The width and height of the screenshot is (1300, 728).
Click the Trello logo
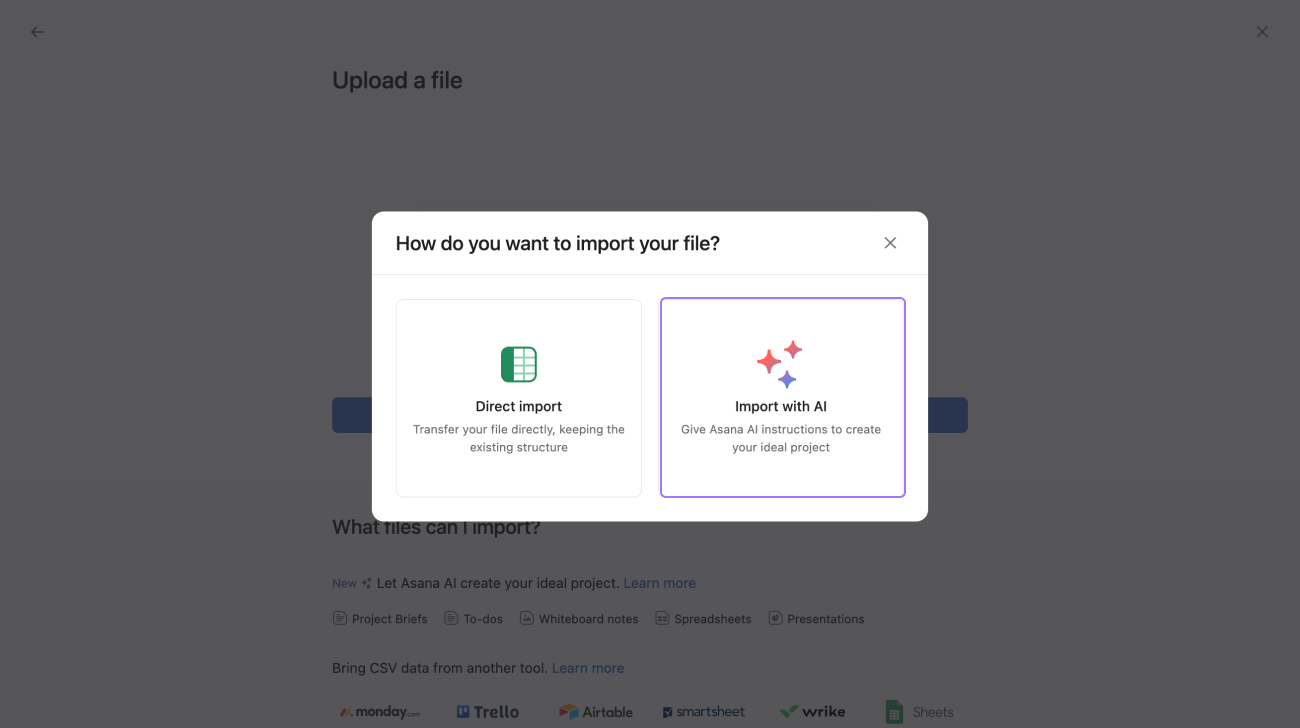pos(487,711)
